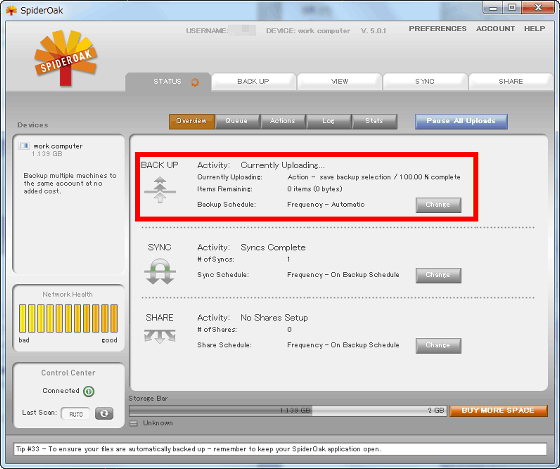View the Stats sub-tab
560x469 pixels.
coord(374,121)
